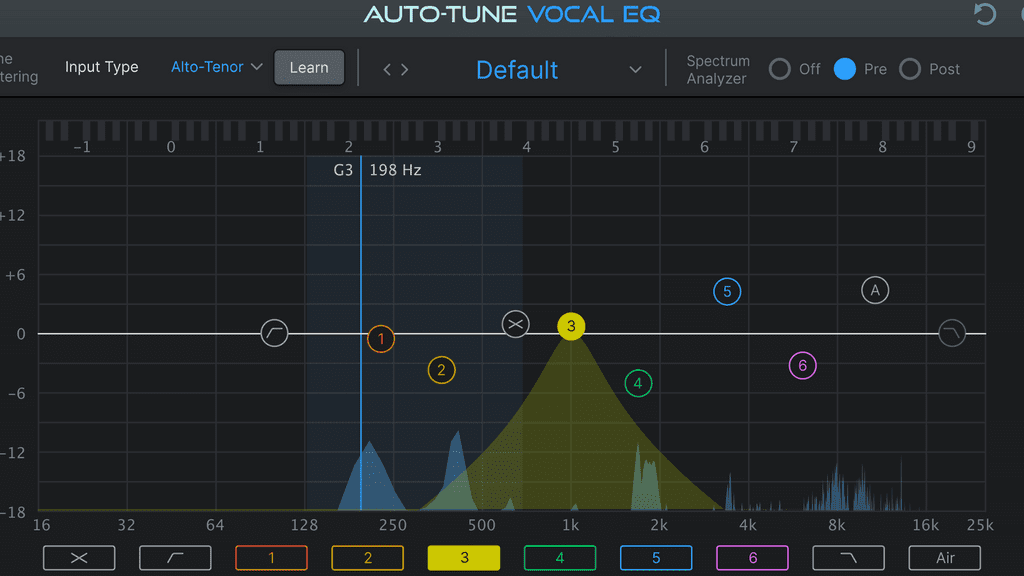1024x576 pixels.
Task: Click the G3 198 Hz pitch marker line
Action: coord(360,333)
